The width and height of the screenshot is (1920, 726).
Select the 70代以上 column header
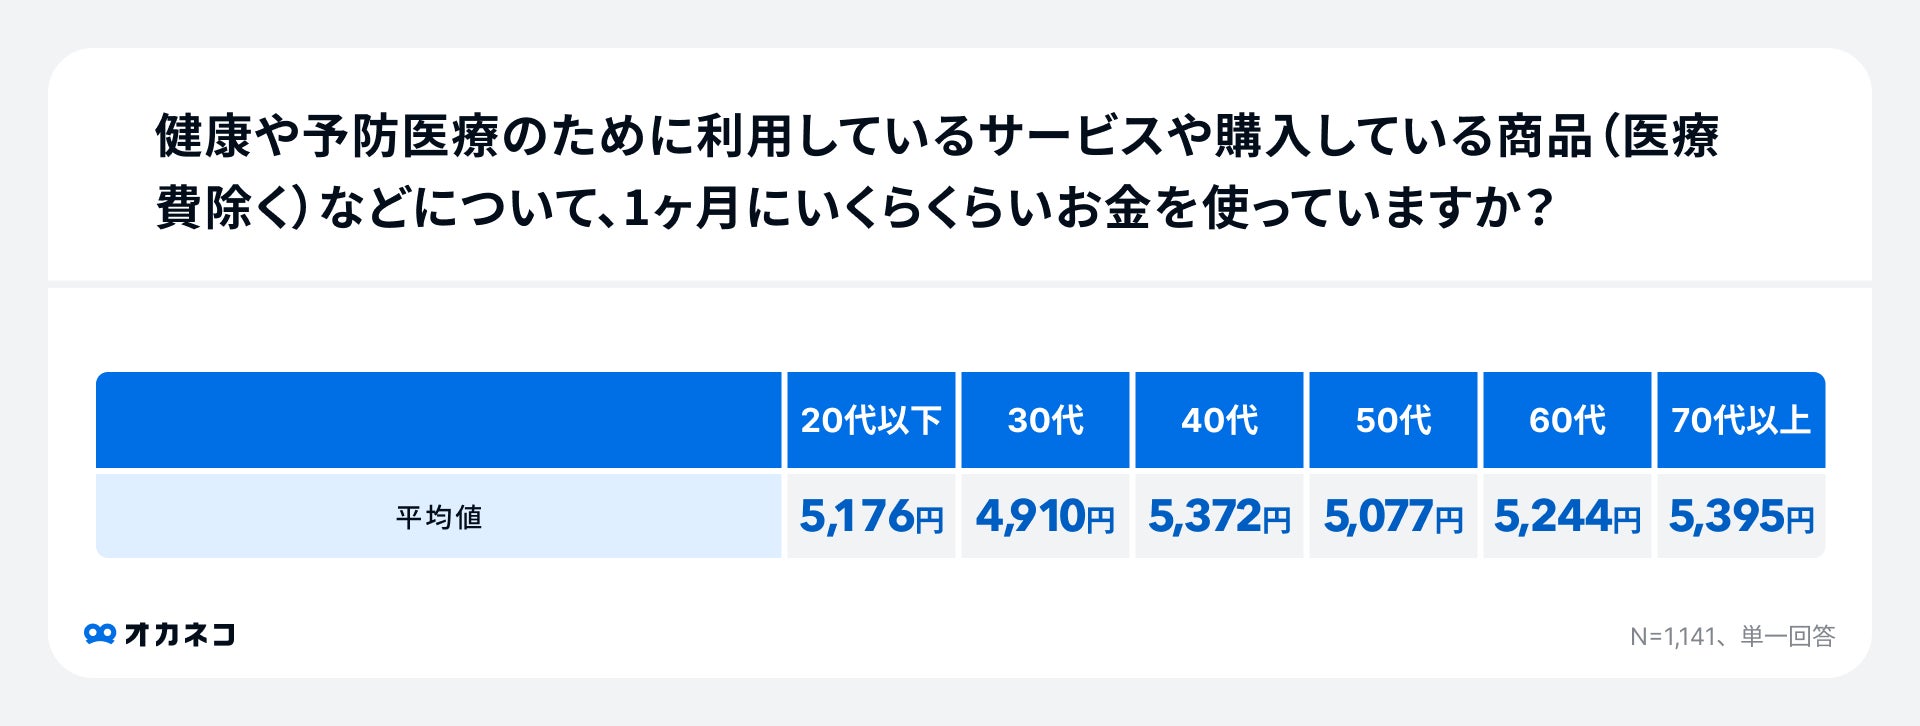point(1741,420)
